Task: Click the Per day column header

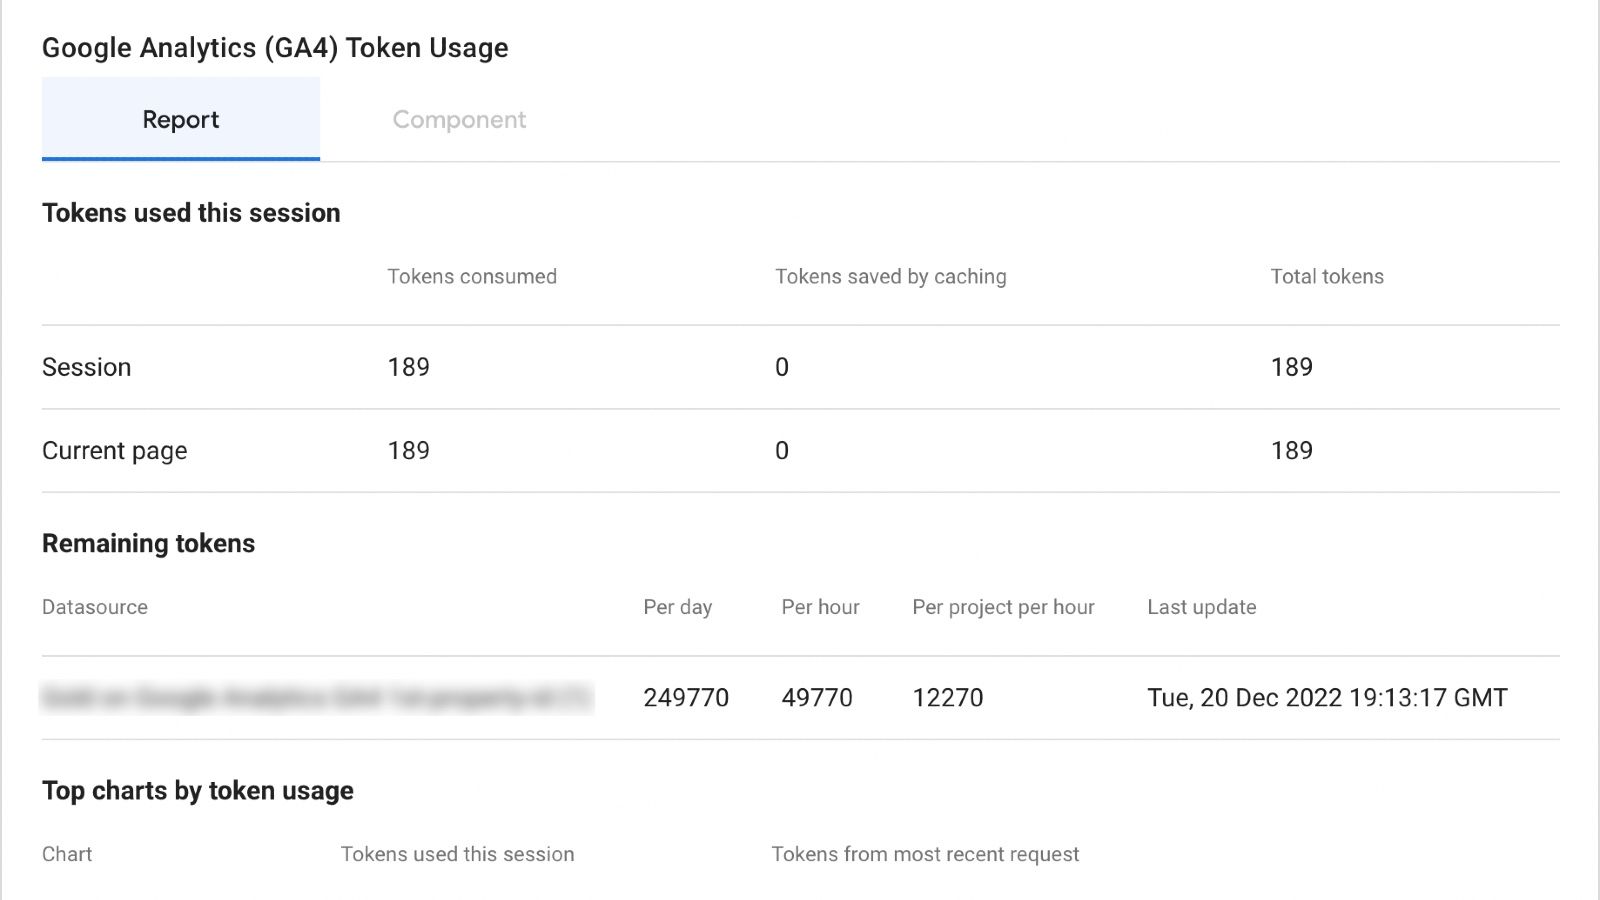Action: coord(677,607)
